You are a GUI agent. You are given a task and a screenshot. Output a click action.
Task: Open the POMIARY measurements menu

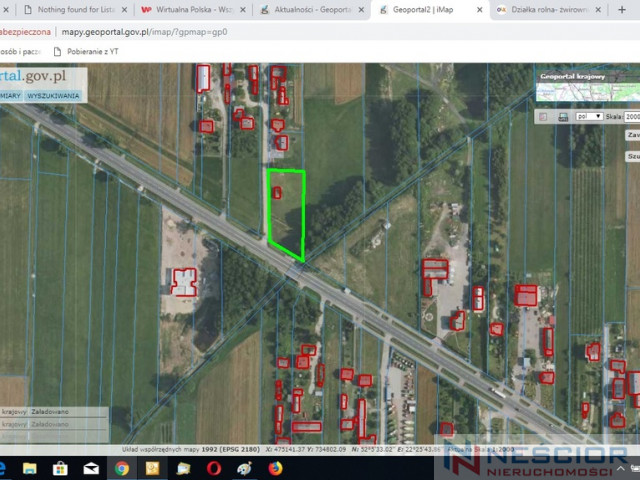point(10,96)
